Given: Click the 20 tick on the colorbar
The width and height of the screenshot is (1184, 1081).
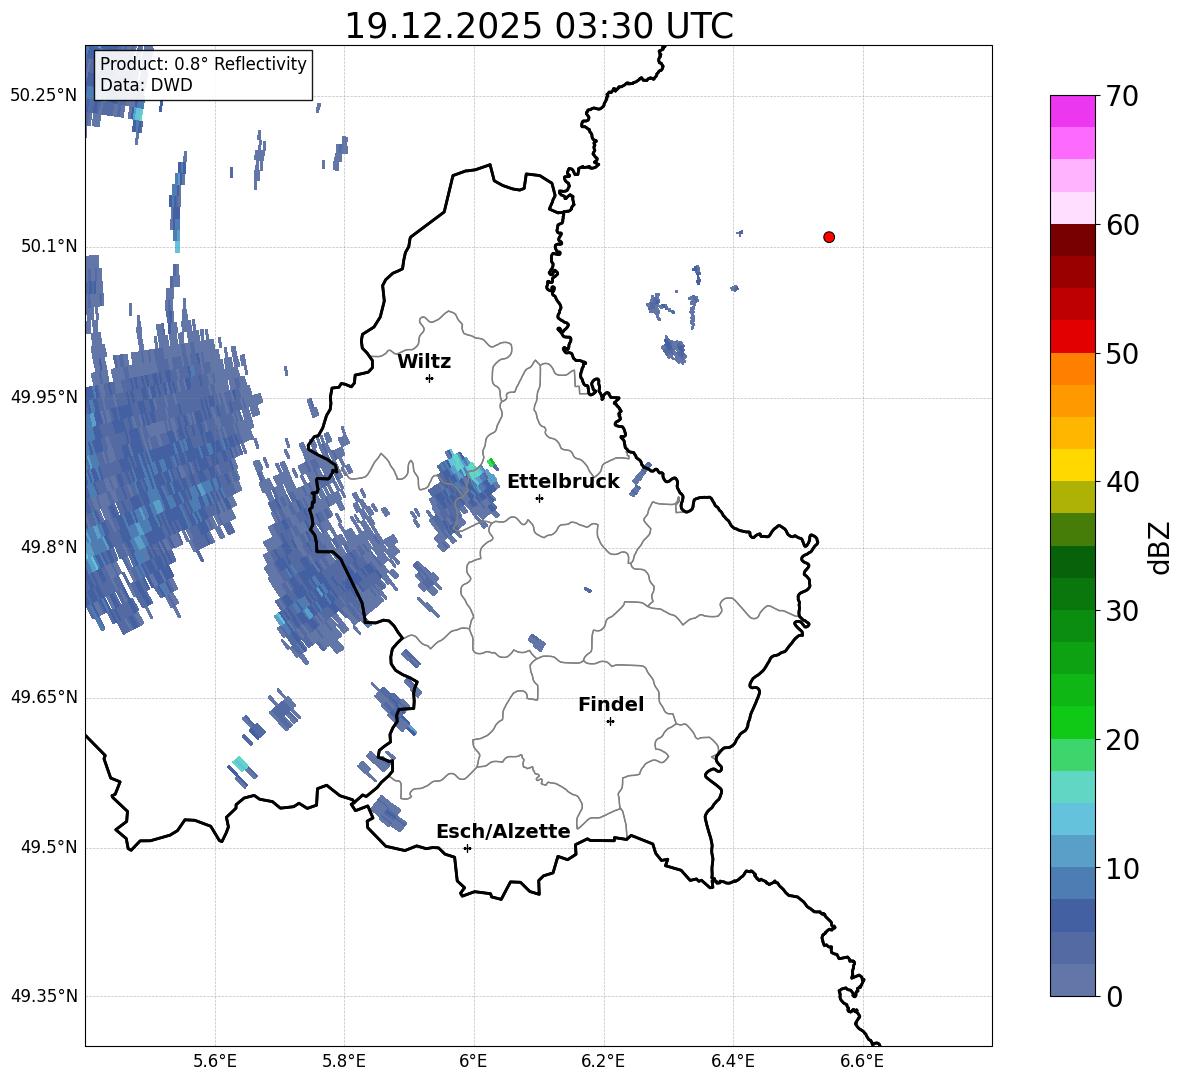Looking at the screenshot, I should tap(1122, 739).
